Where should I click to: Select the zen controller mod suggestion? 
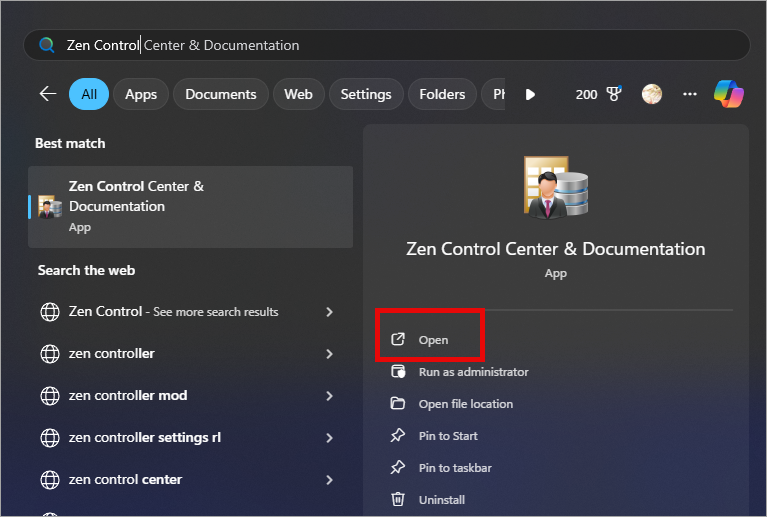click(x=128, y=396)
